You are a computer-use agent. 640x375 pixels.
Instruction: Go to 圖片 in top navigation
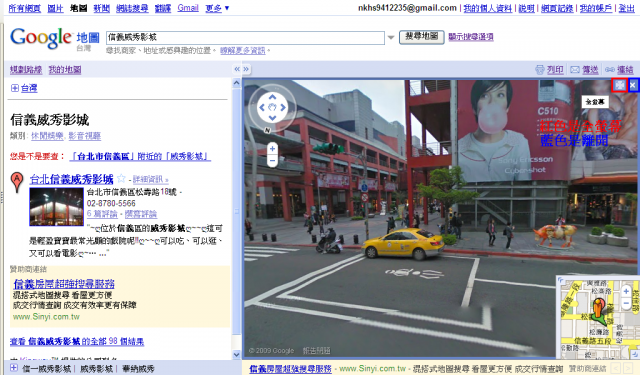[55, 8]
